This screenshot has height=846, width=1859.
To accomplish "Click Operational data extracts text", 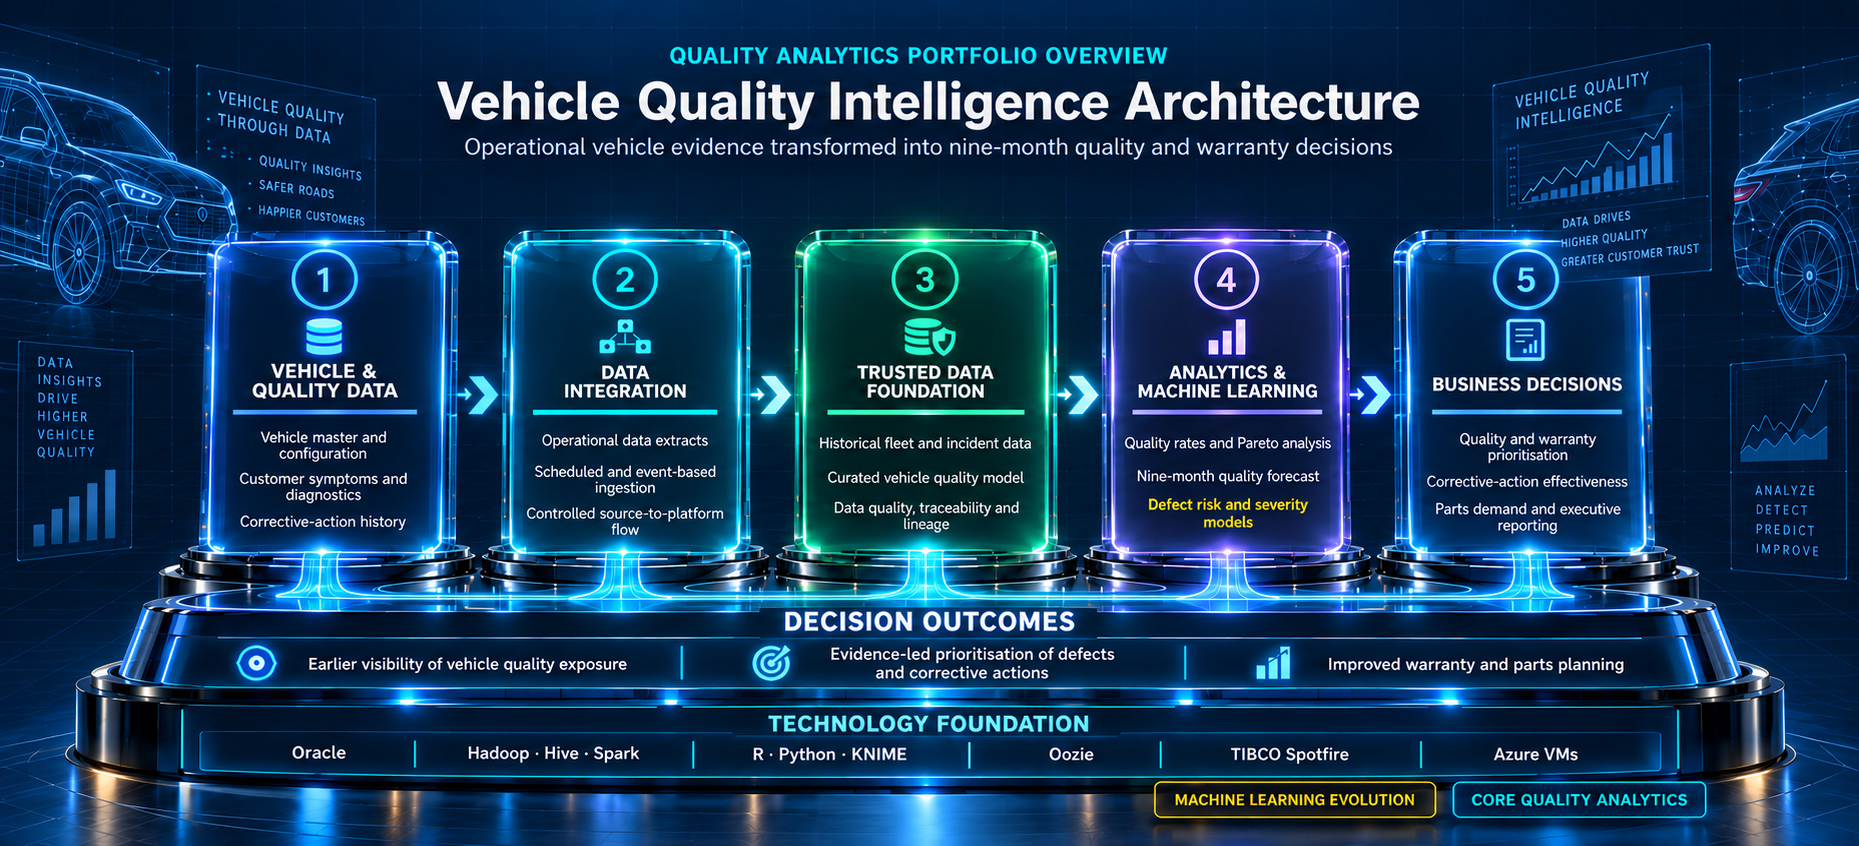I will 625,440.
